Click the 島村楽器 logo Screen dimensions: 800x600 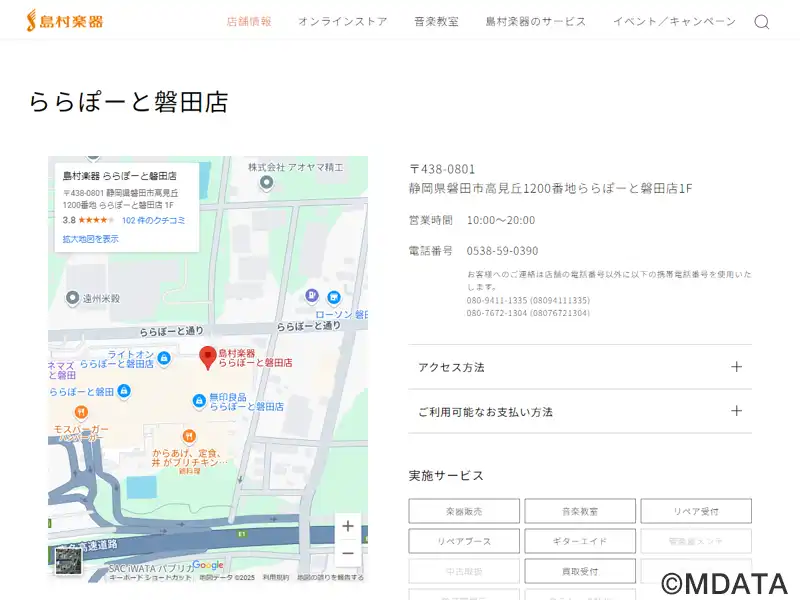[65, 21]
